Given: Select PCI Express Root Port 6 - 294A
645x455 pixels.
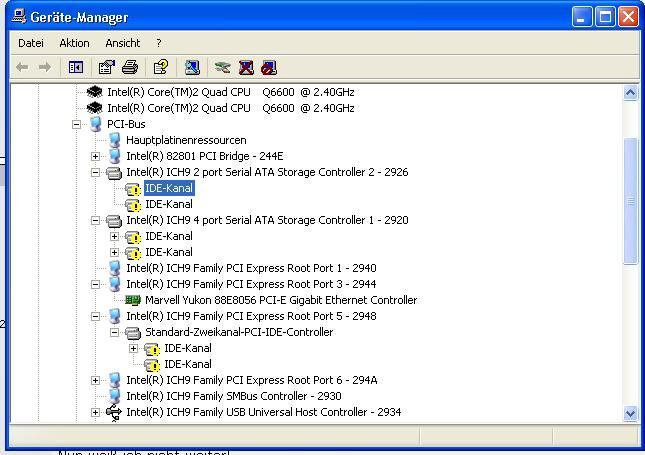Looking at the screenshot, I should click(x=252, y=380).
